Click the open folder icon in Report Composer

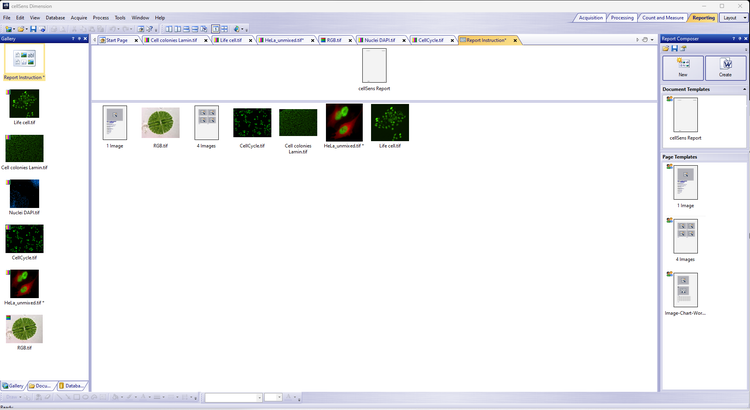click(666, 48)
